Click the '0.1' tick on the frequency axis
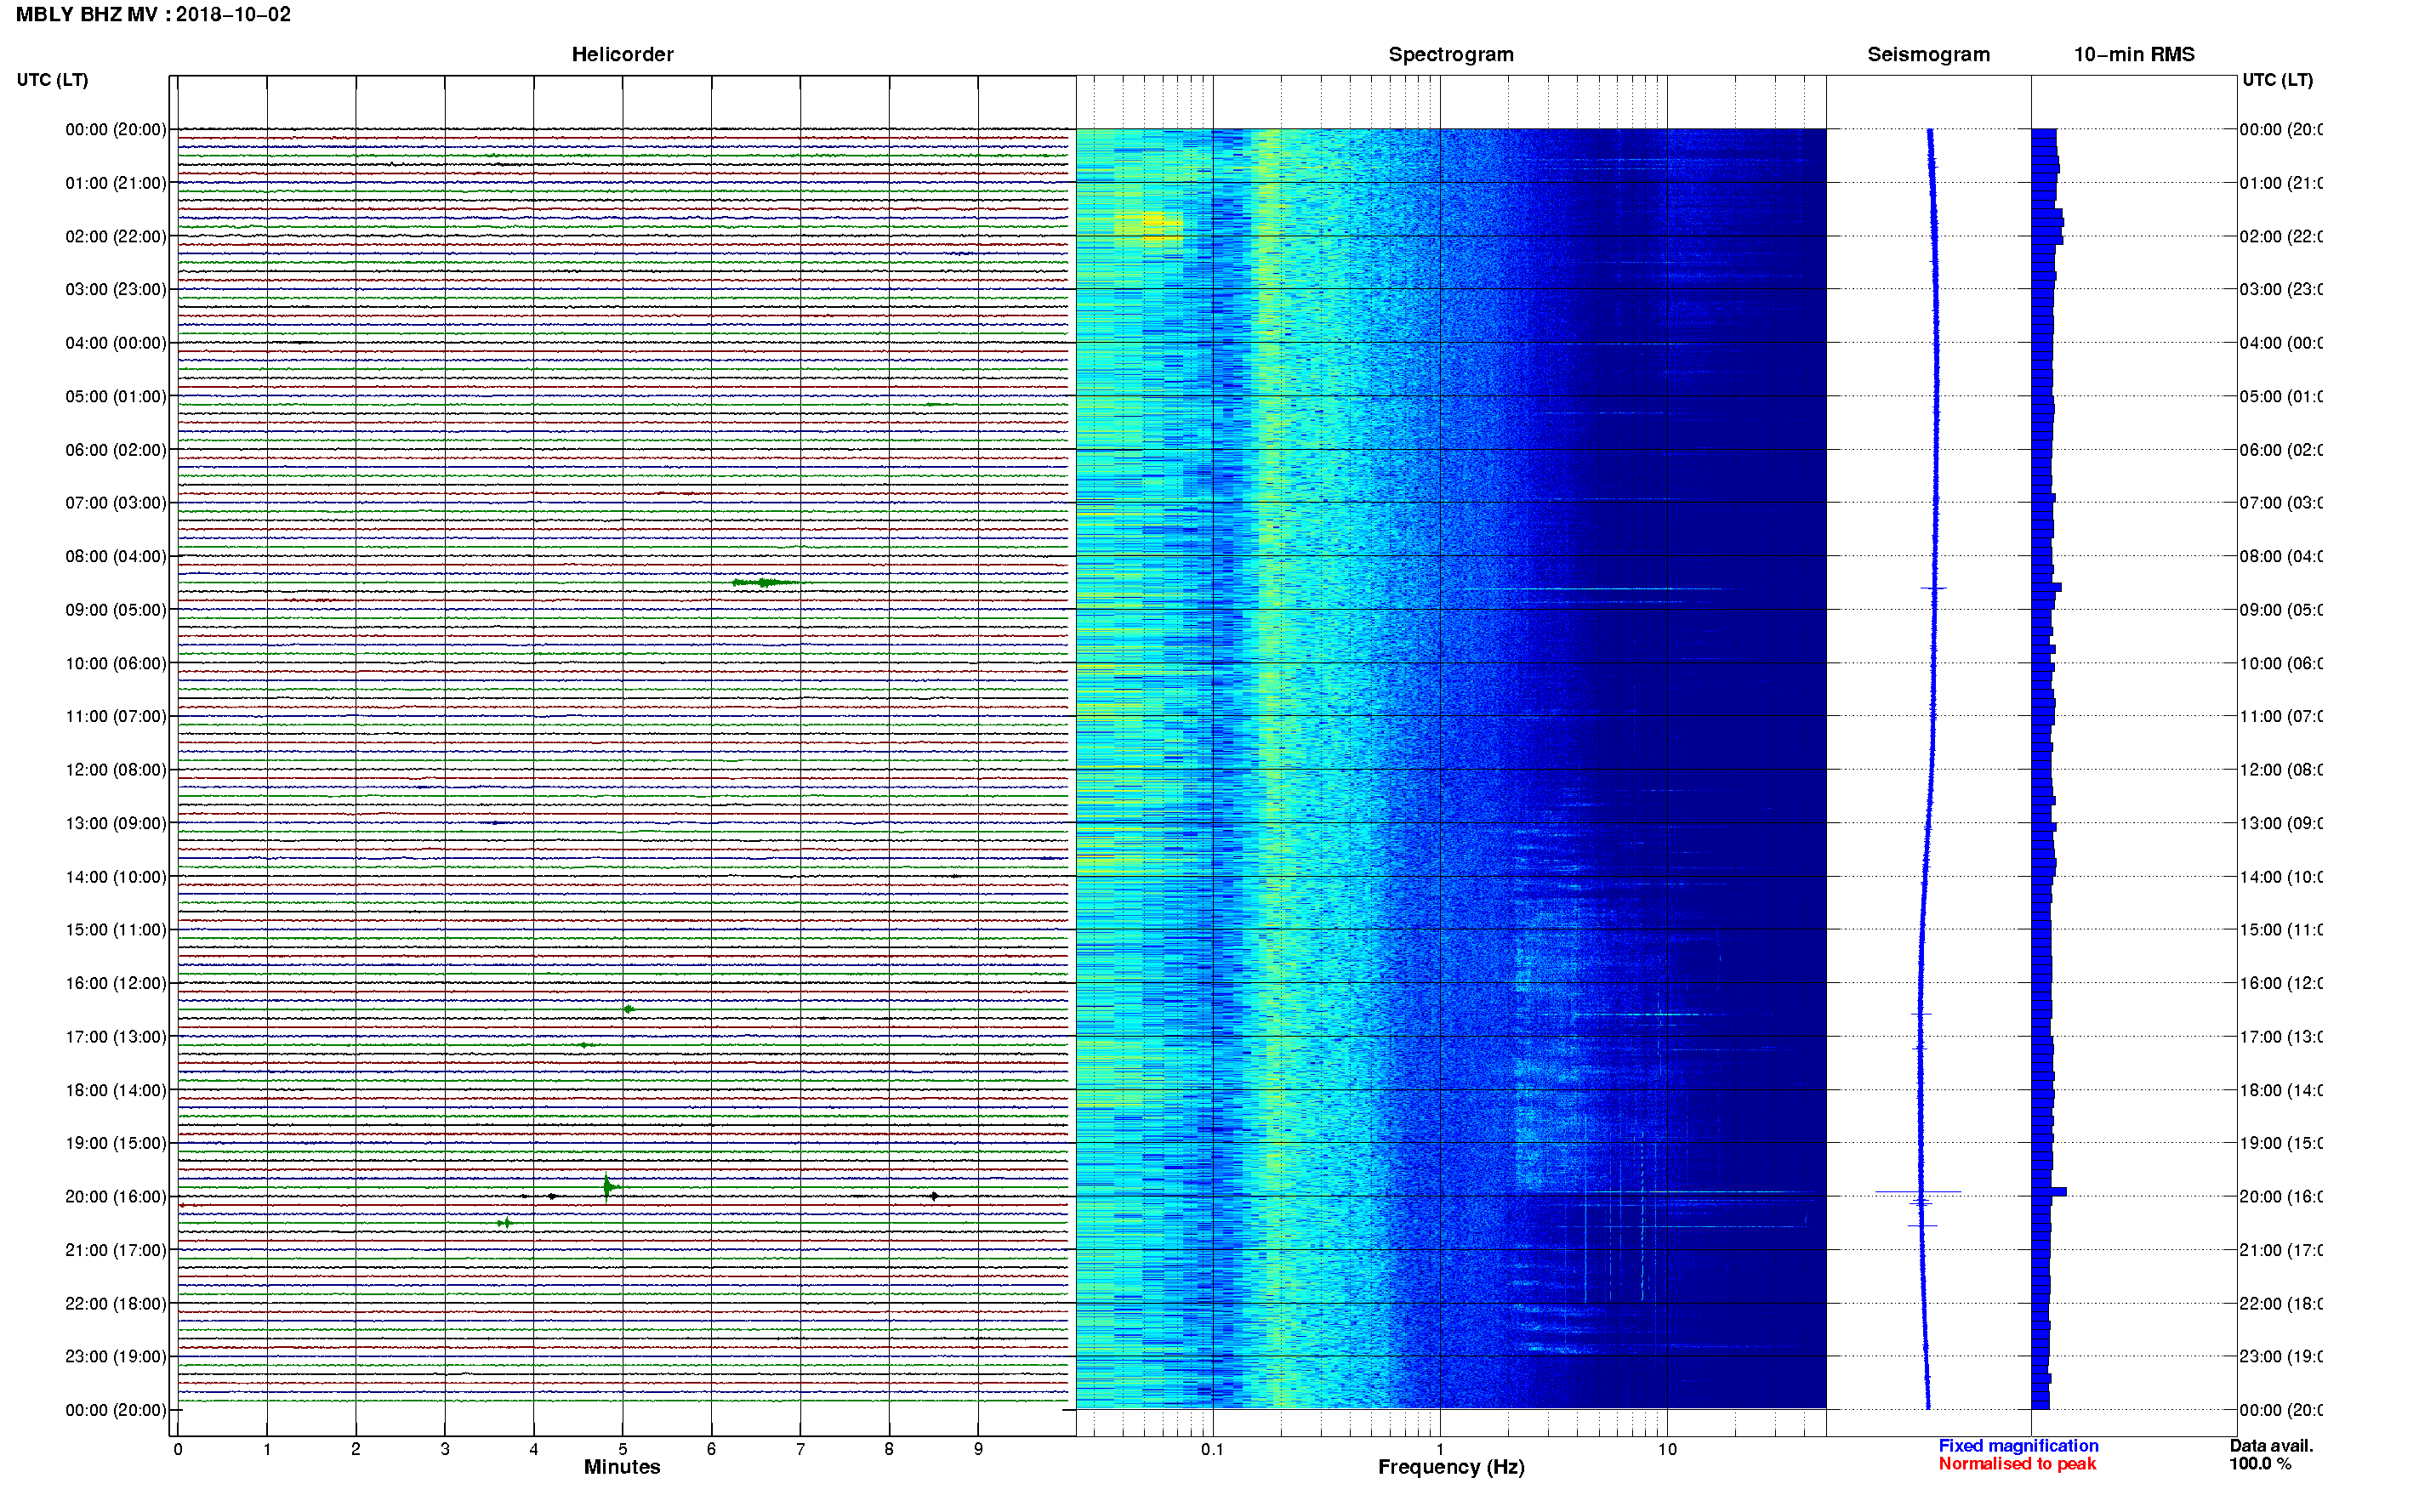The height and width of the screenshot is (1512, 2419). pyautogui.click(x=1212, y=1449)
